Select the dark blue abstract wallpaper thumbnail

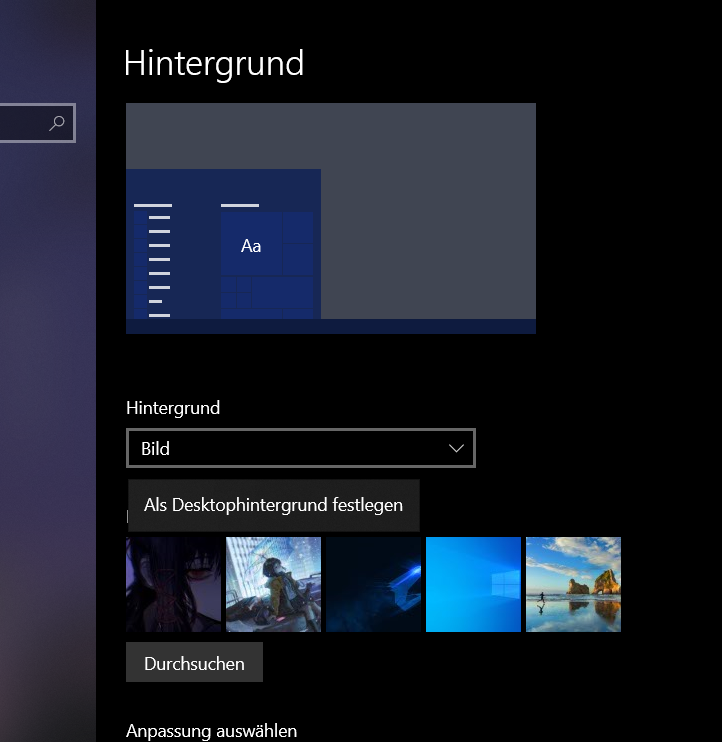pyautogui.click(x=373, y=584)
